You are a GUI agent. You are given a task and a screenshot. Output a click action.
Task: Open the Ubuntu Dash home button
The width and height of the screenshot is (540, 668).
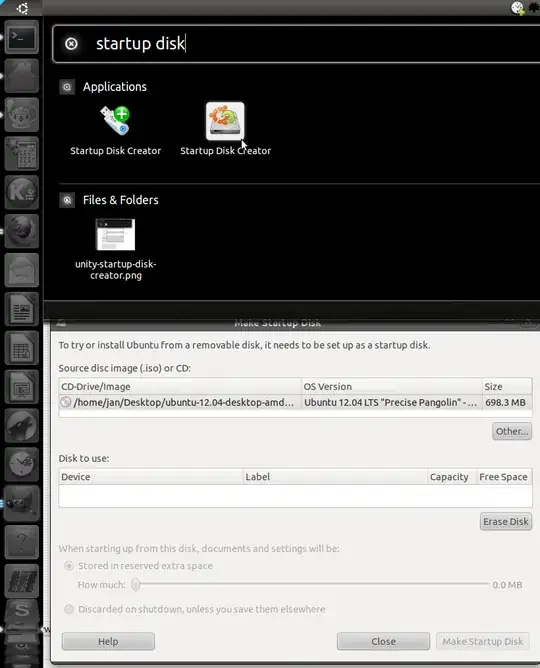(22, 8)
